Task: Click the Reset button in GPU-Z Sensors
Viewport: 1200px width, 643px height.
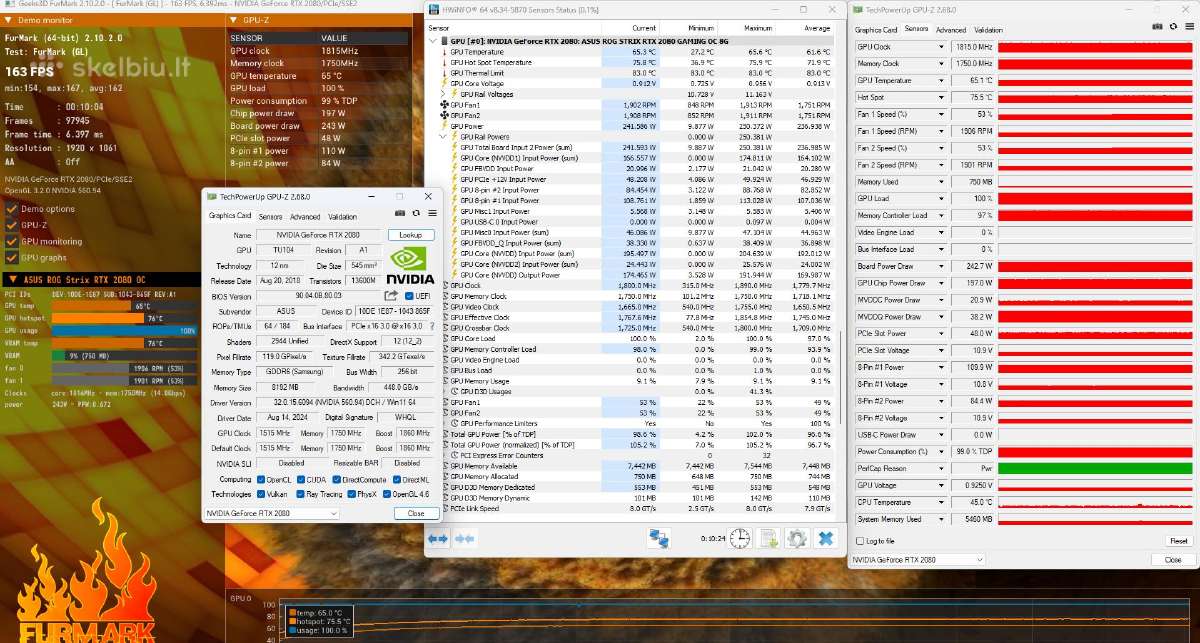Action: [1178, 541]
